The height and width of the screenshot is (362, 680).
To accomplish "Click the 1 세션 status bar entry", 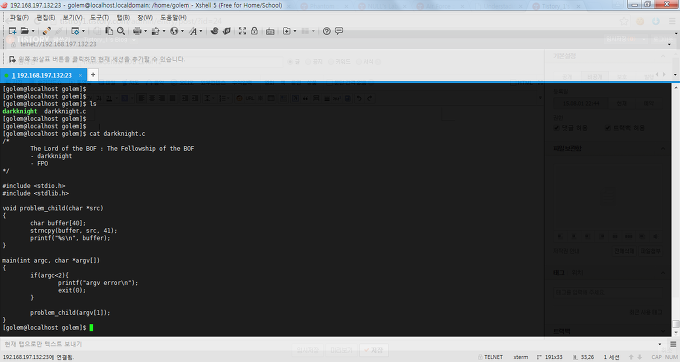I will point(611,357).
